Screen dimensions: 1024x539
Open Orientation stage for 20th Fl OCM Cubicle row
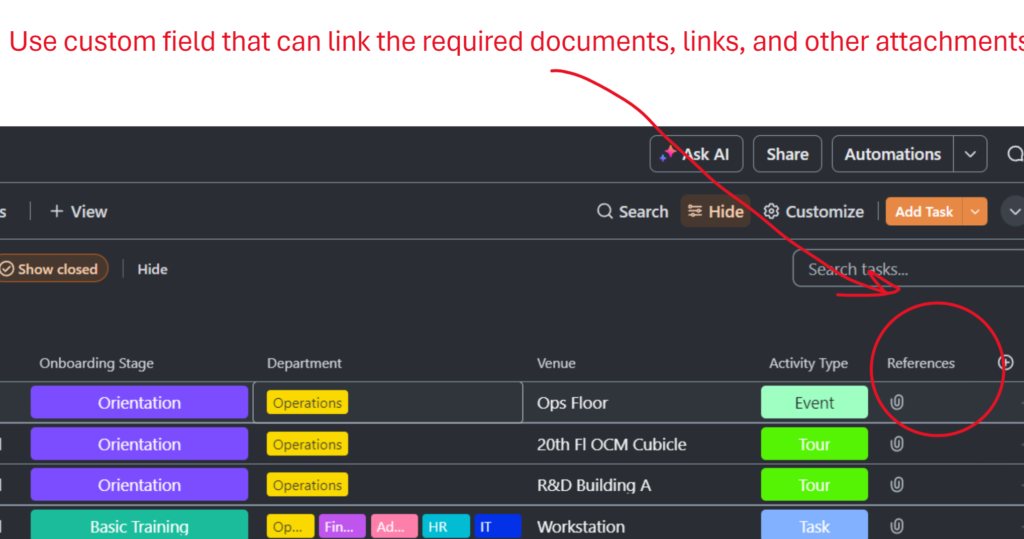pyautogui.click(x=139, y=444)
